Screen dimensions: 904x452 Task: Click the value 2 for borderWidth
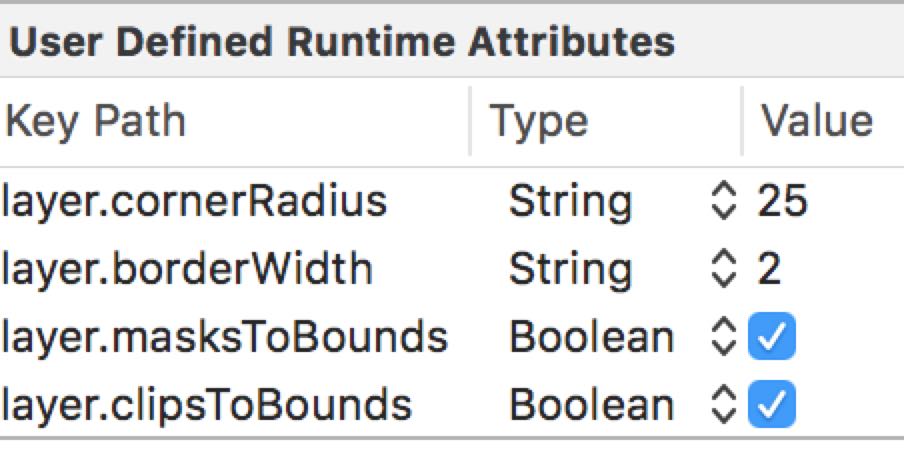769,270
